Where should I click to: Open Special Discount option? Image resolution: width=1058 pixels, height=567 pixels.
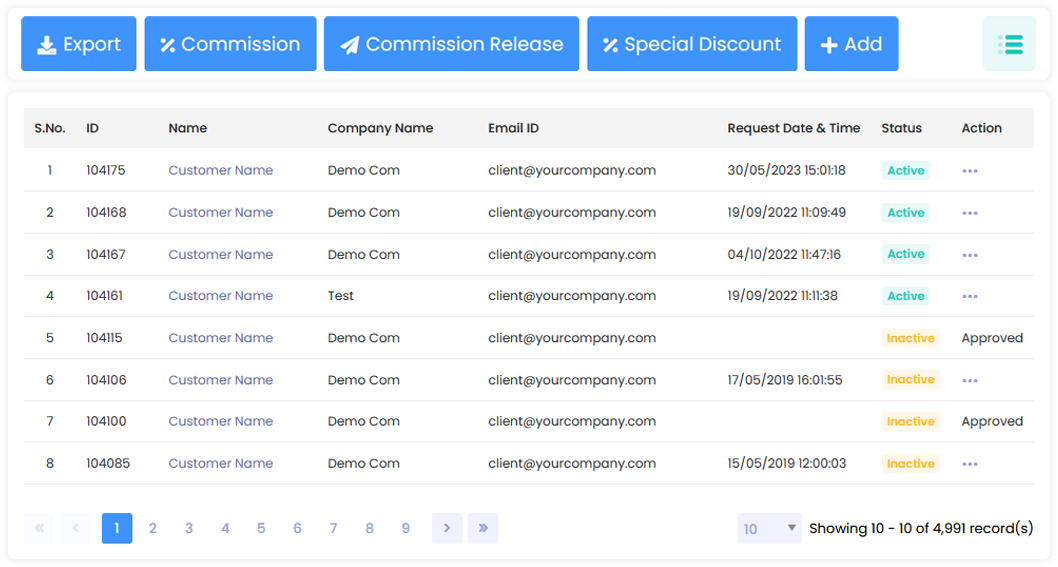point(691,44)
